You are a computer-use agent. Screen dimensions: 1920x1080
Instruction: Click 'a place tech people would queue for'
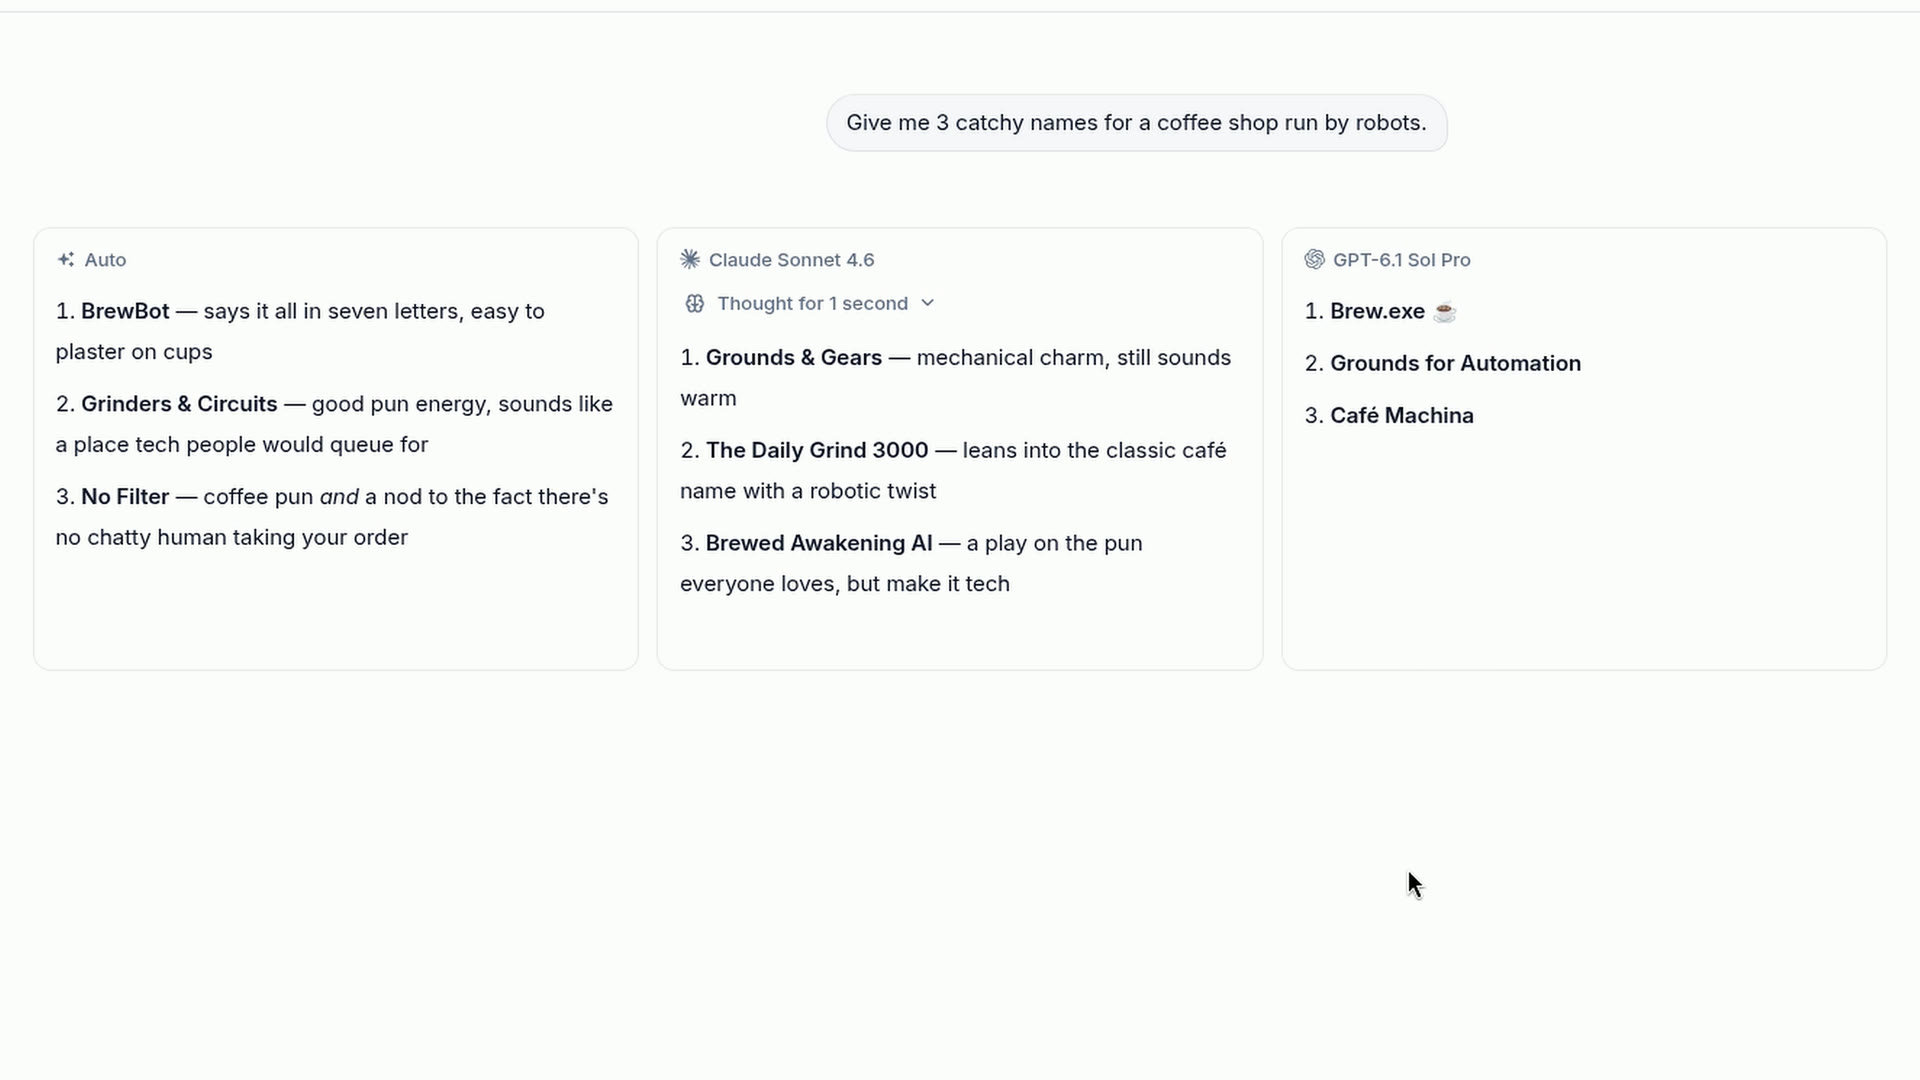(242, 445)
